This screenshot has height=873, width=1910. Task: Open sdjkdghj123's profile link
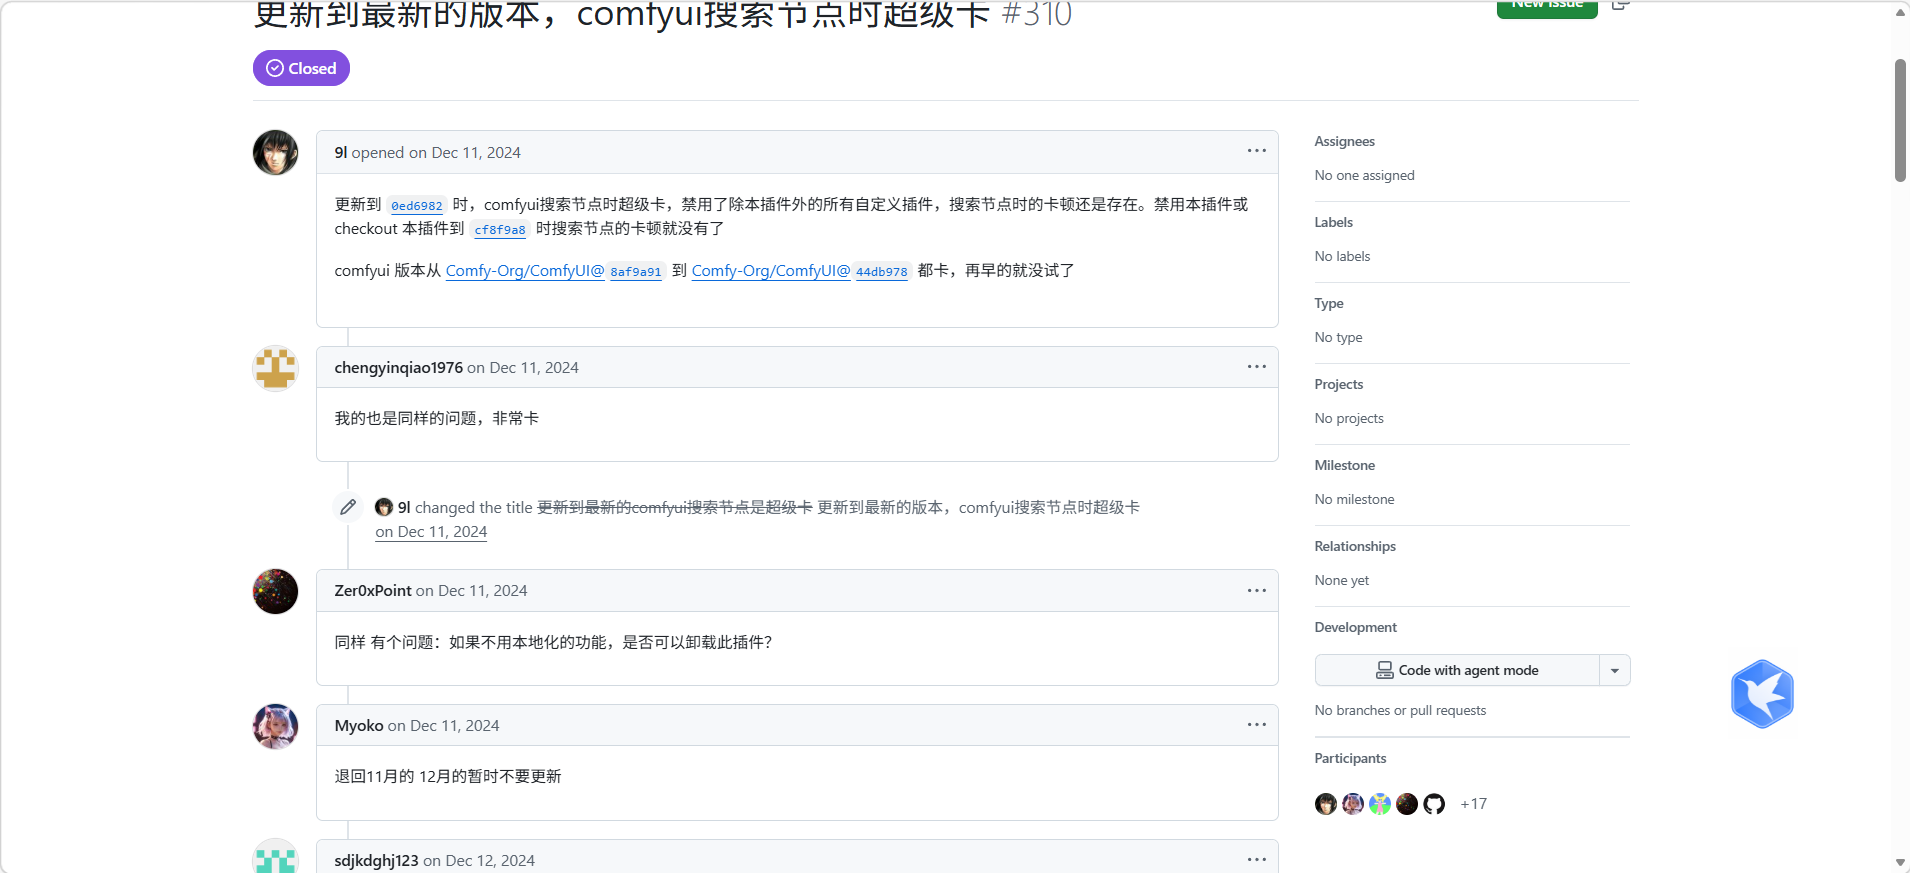click(x=376, y=860)
